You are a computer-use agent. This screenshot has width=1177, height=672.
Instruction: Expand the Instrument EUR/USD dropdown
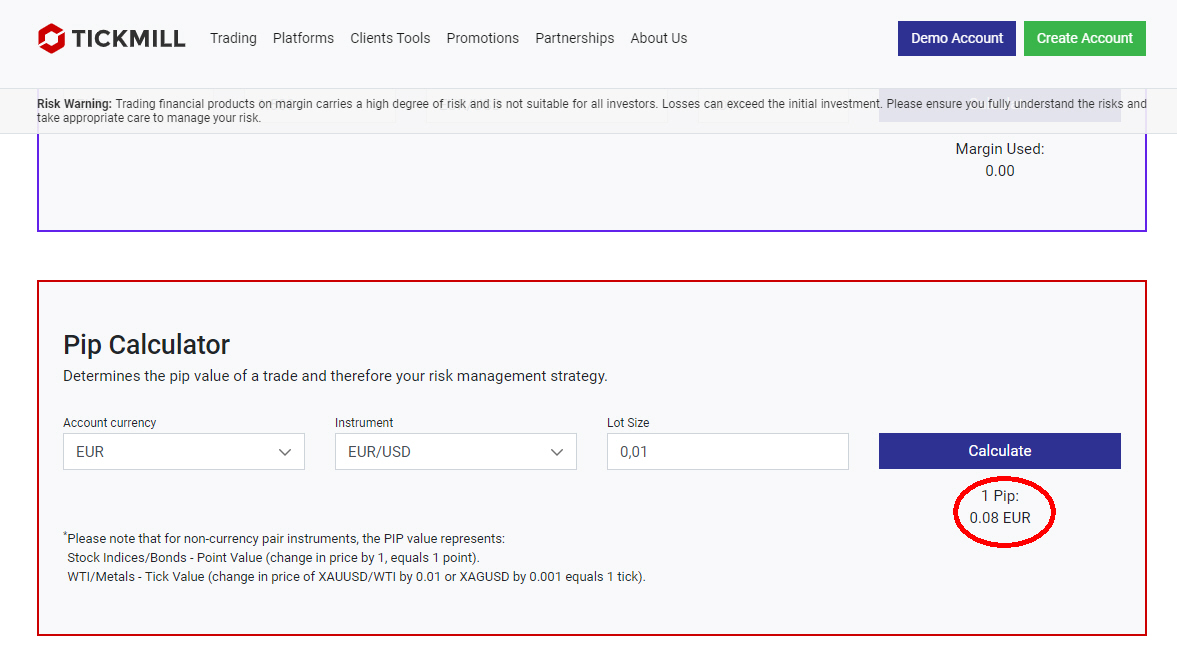click(x=456, y=451)
